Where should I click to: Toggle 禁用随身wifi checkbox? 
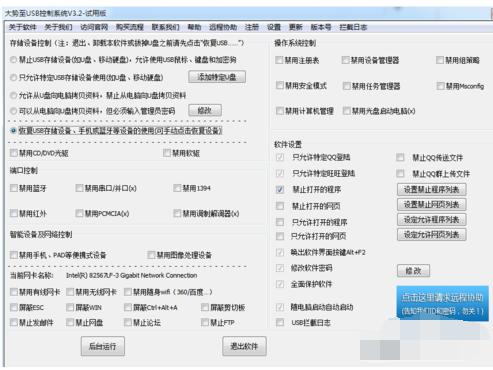point(128,292)
